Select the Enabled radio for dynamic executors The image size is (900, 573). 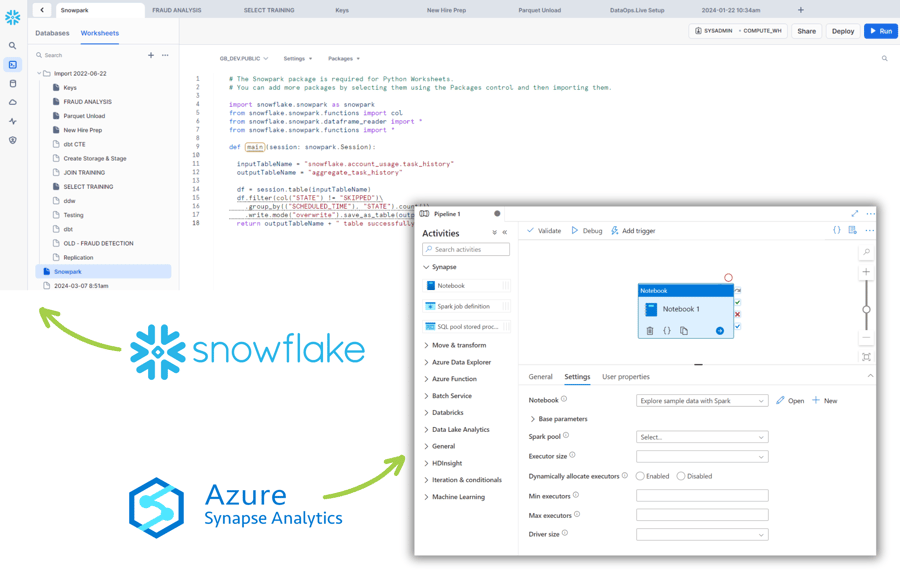tap(640, 476)
